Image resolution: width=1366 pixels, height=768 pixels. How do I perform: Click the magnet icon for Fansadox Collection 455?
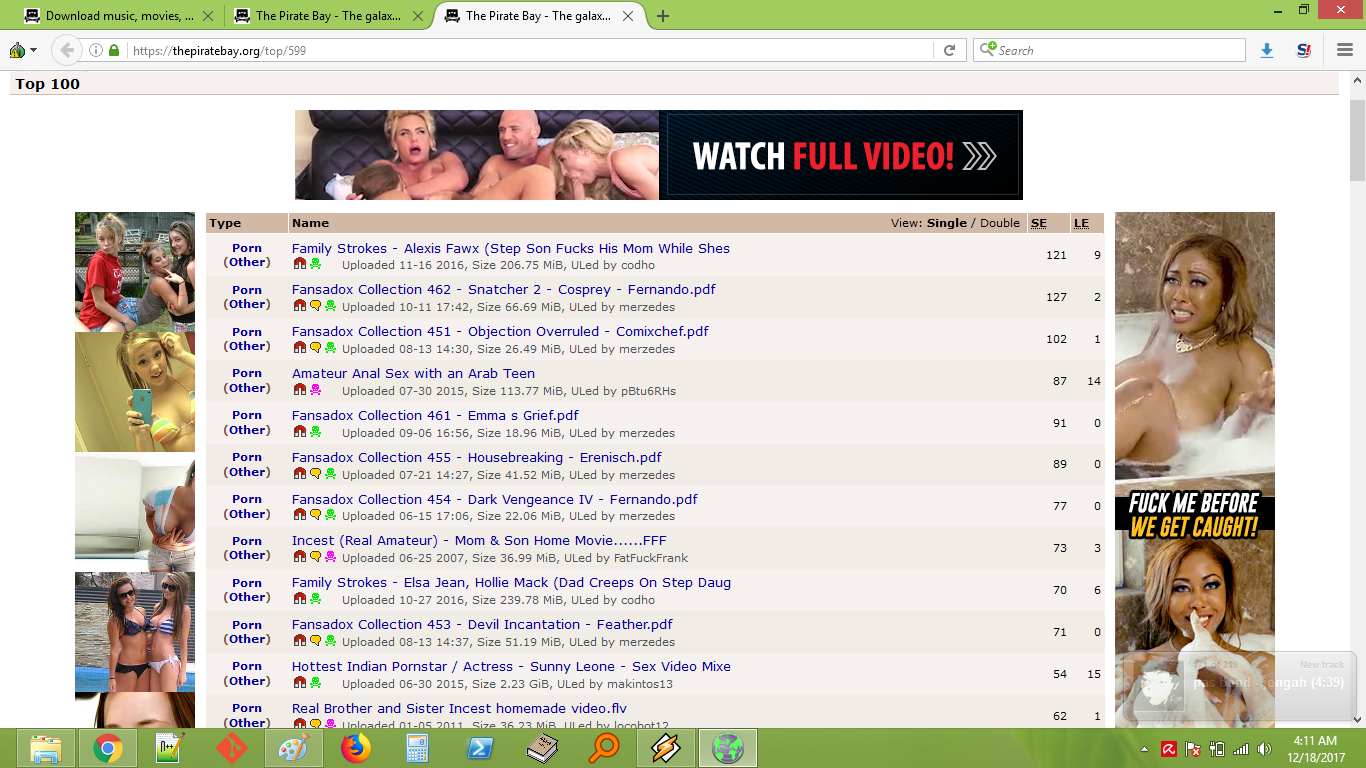tap(299, 474)
